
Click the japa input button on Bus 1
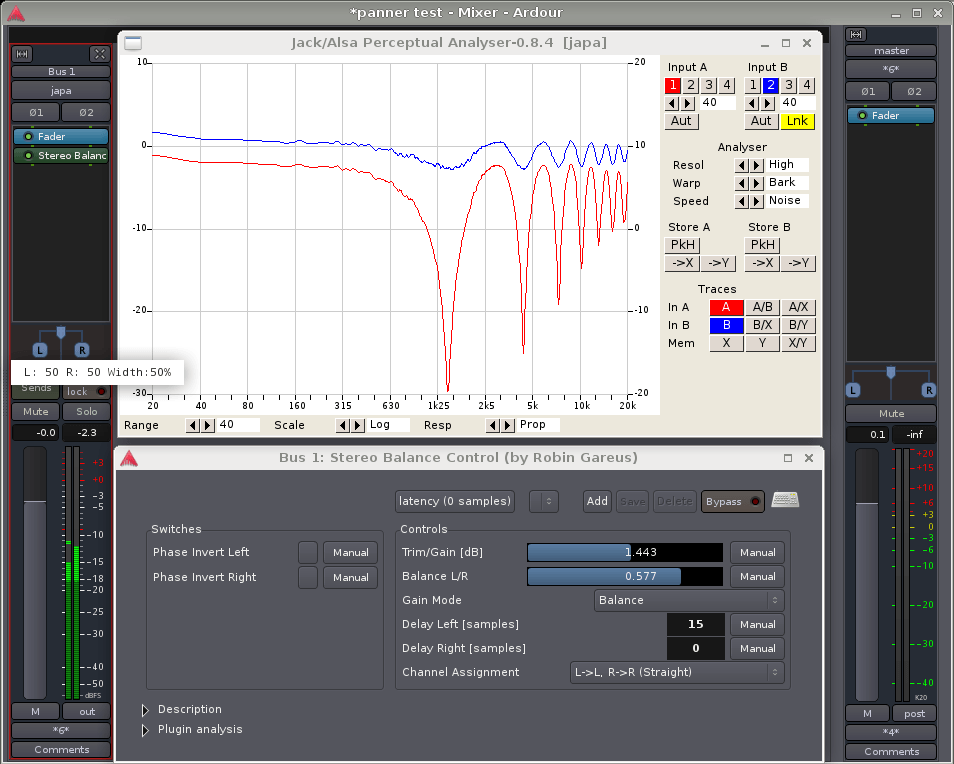[x=61, y=91]
